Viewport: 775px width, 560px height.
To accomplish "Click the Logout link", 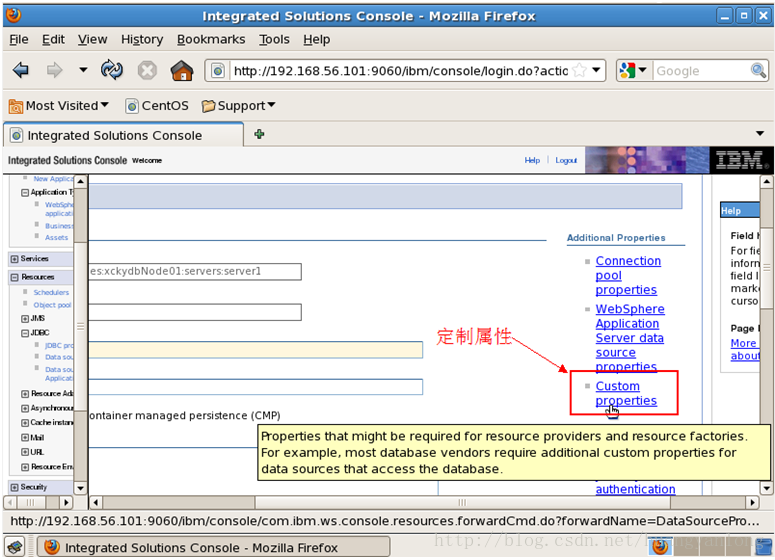I will tap(566, 160).
